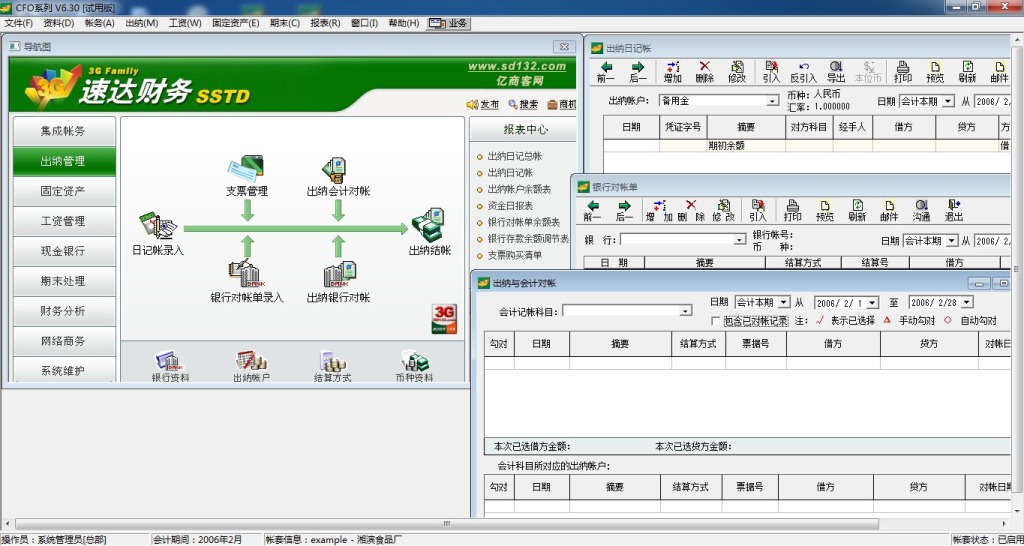Open 帐务(A) menu
This screenshot has width=1024, height=546.
pos(99,23)
